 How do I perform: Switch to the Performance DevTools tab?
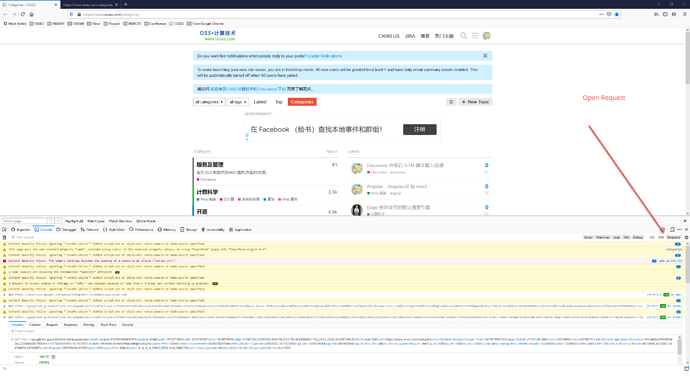click(x=141, y=230)
